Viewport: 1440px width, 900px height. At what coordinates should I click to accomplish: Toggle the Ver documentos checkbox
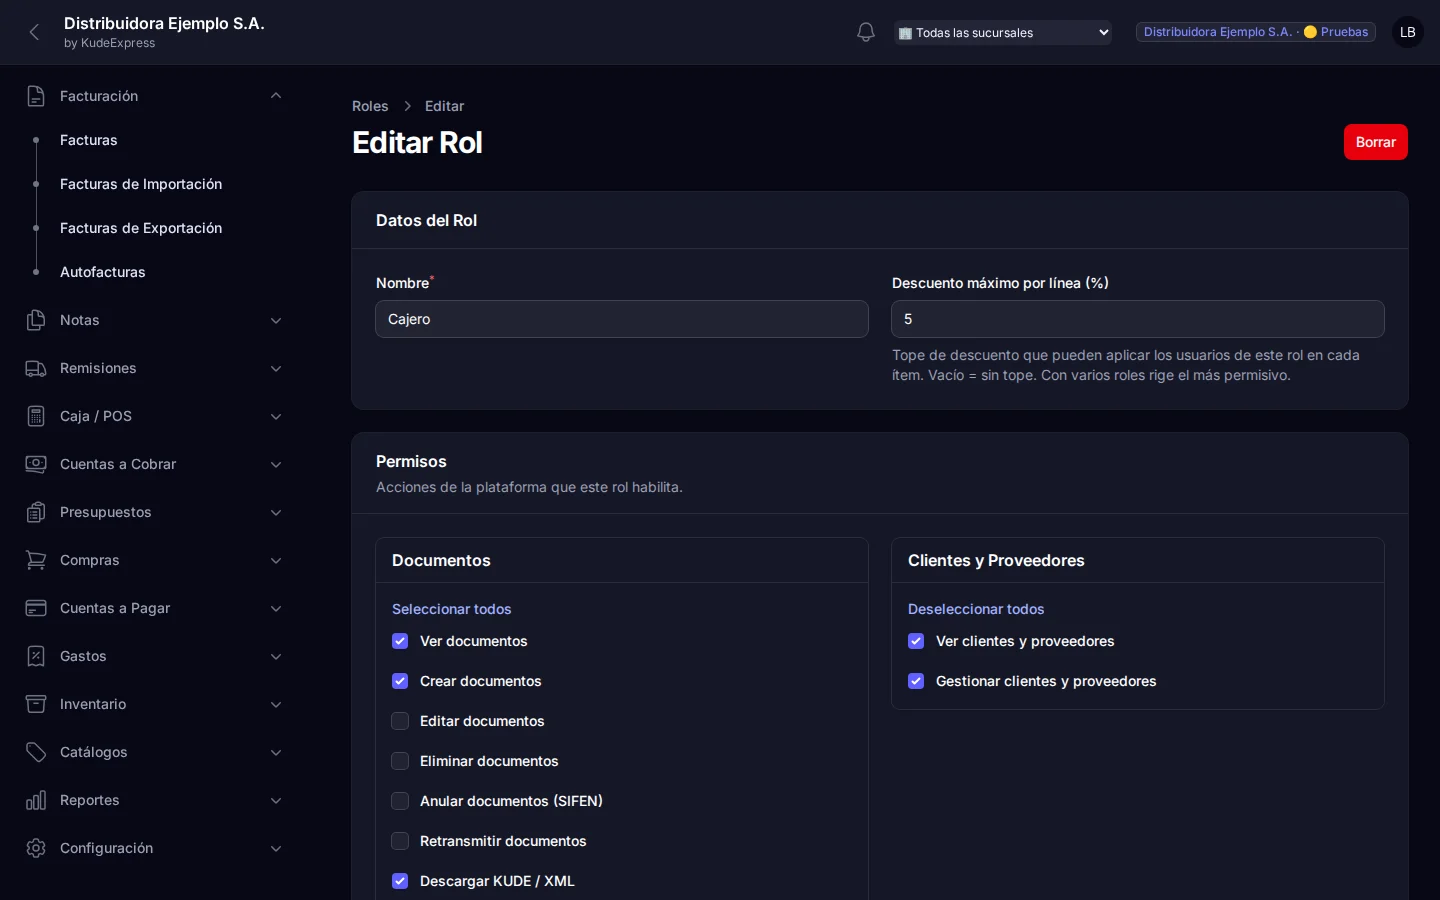tap(400, 641)
